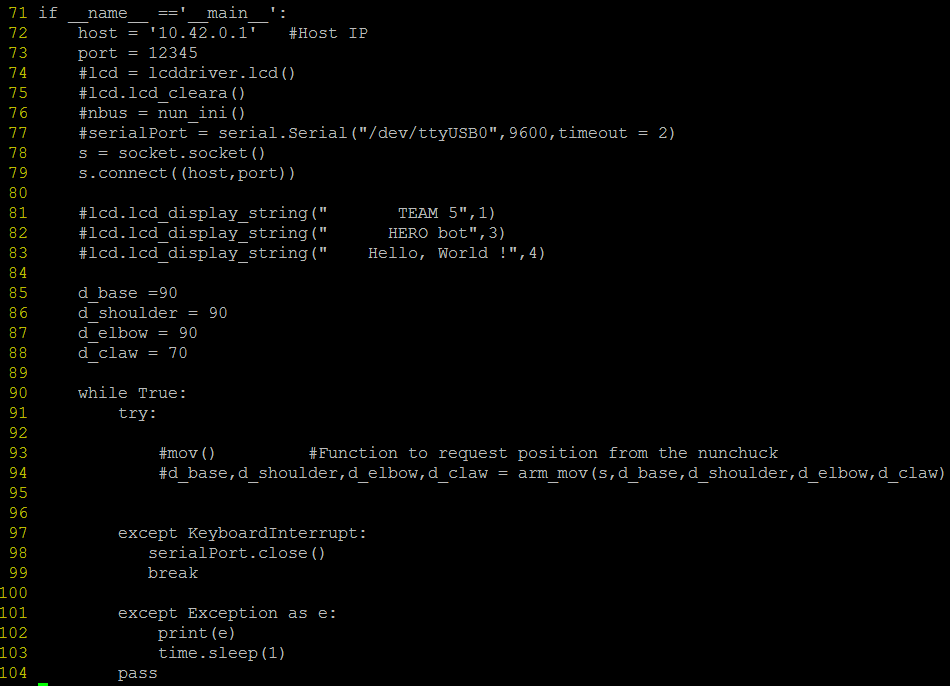Click the print(e) statement
The width and height of the screenshot is (950, 686).
pyautogui.click(x=196, y=633)
